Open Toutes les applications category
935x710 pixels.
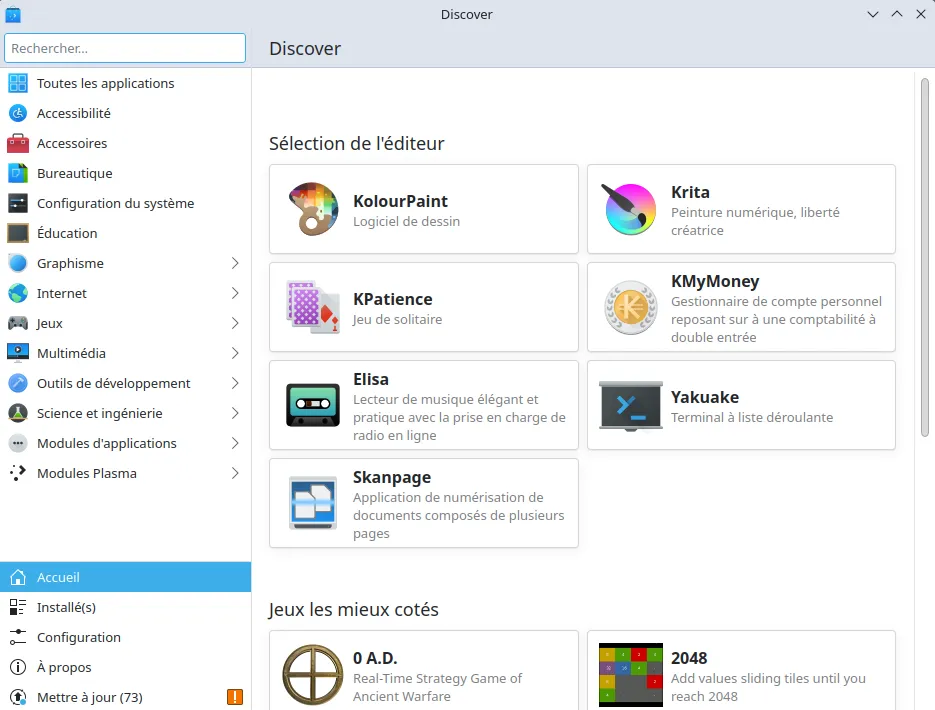(x=105, y=83)
